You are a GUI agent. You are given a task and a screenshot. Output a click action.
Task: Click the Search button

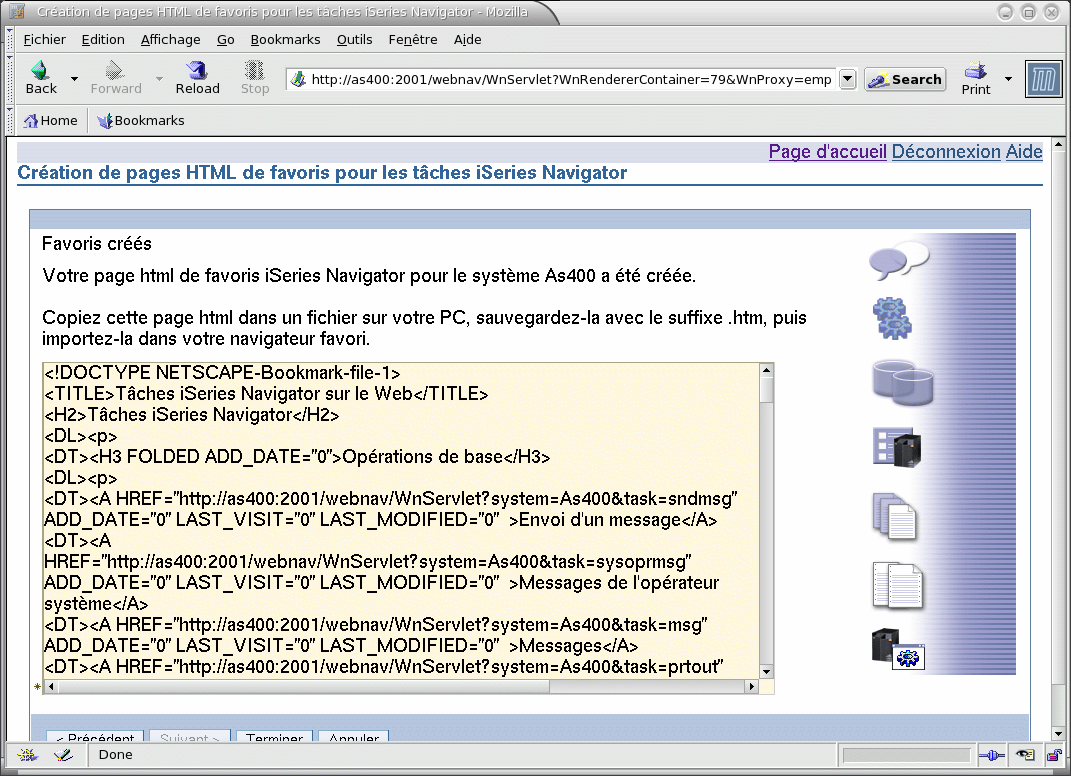click(905, 79)
